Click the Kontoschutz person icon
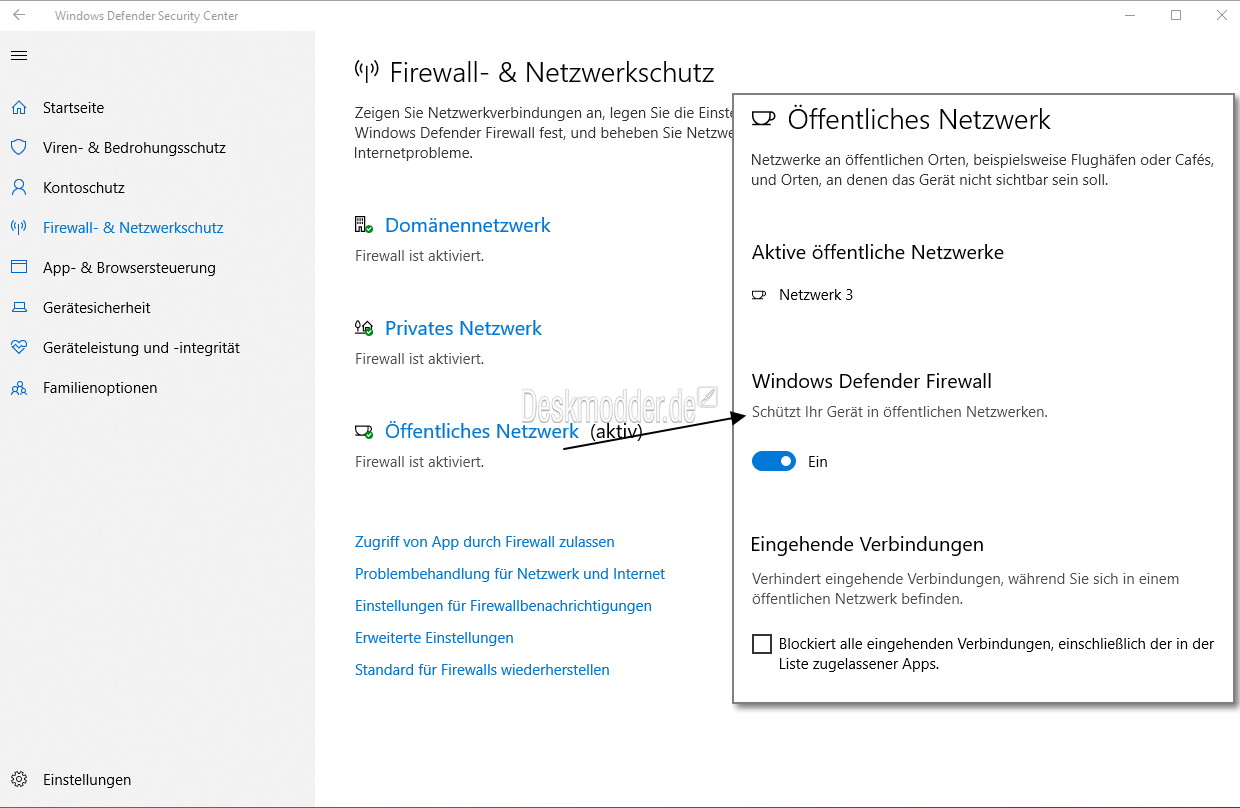 [x=18, y=188]
